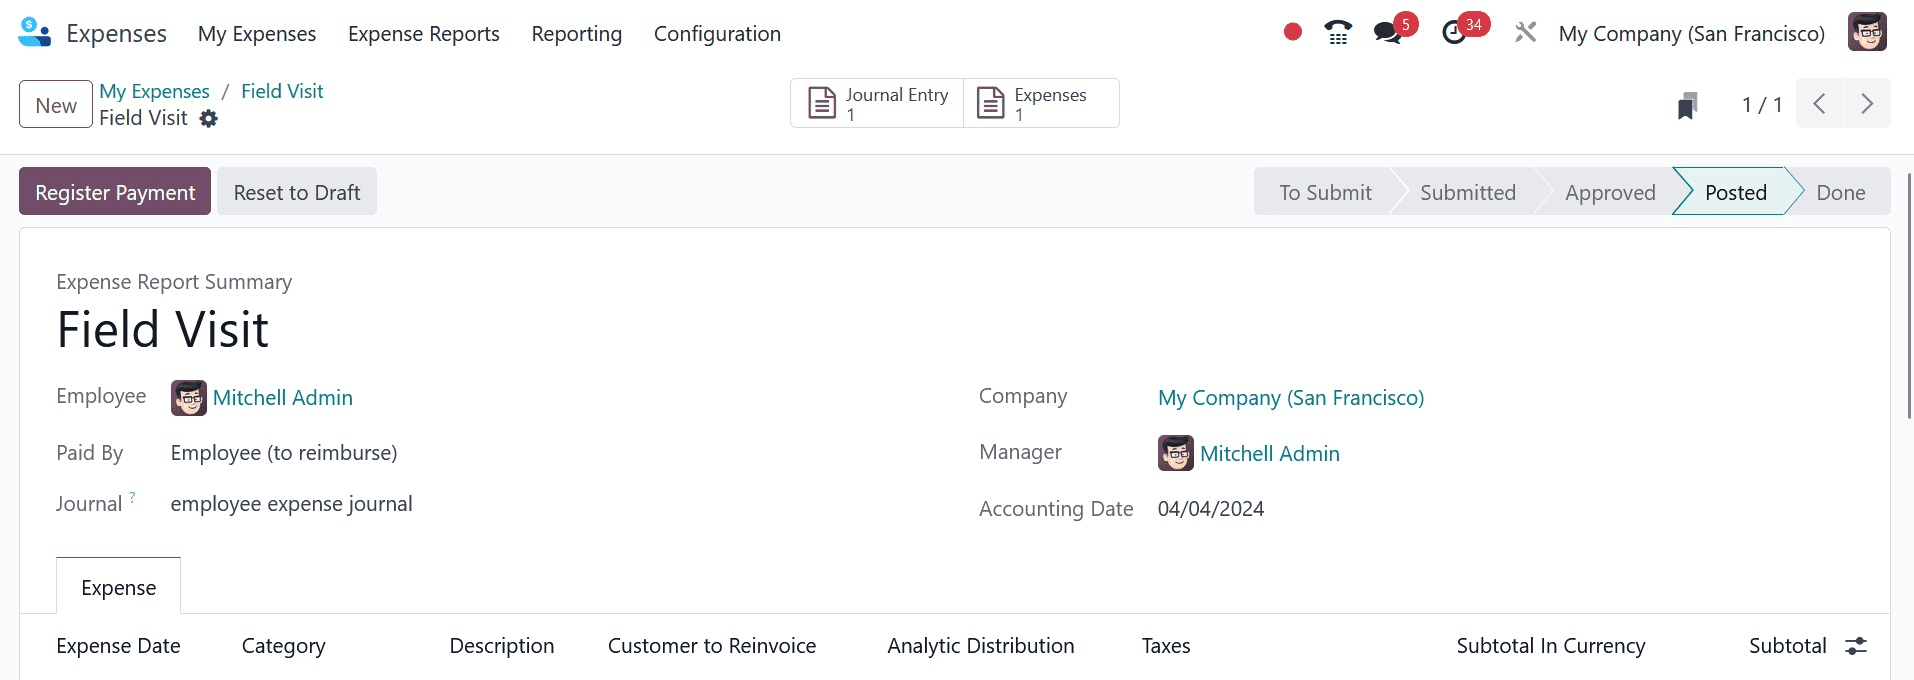Click Register Payment button
1914x680 pixels.
pyautogui.click(x=115, y=192)
